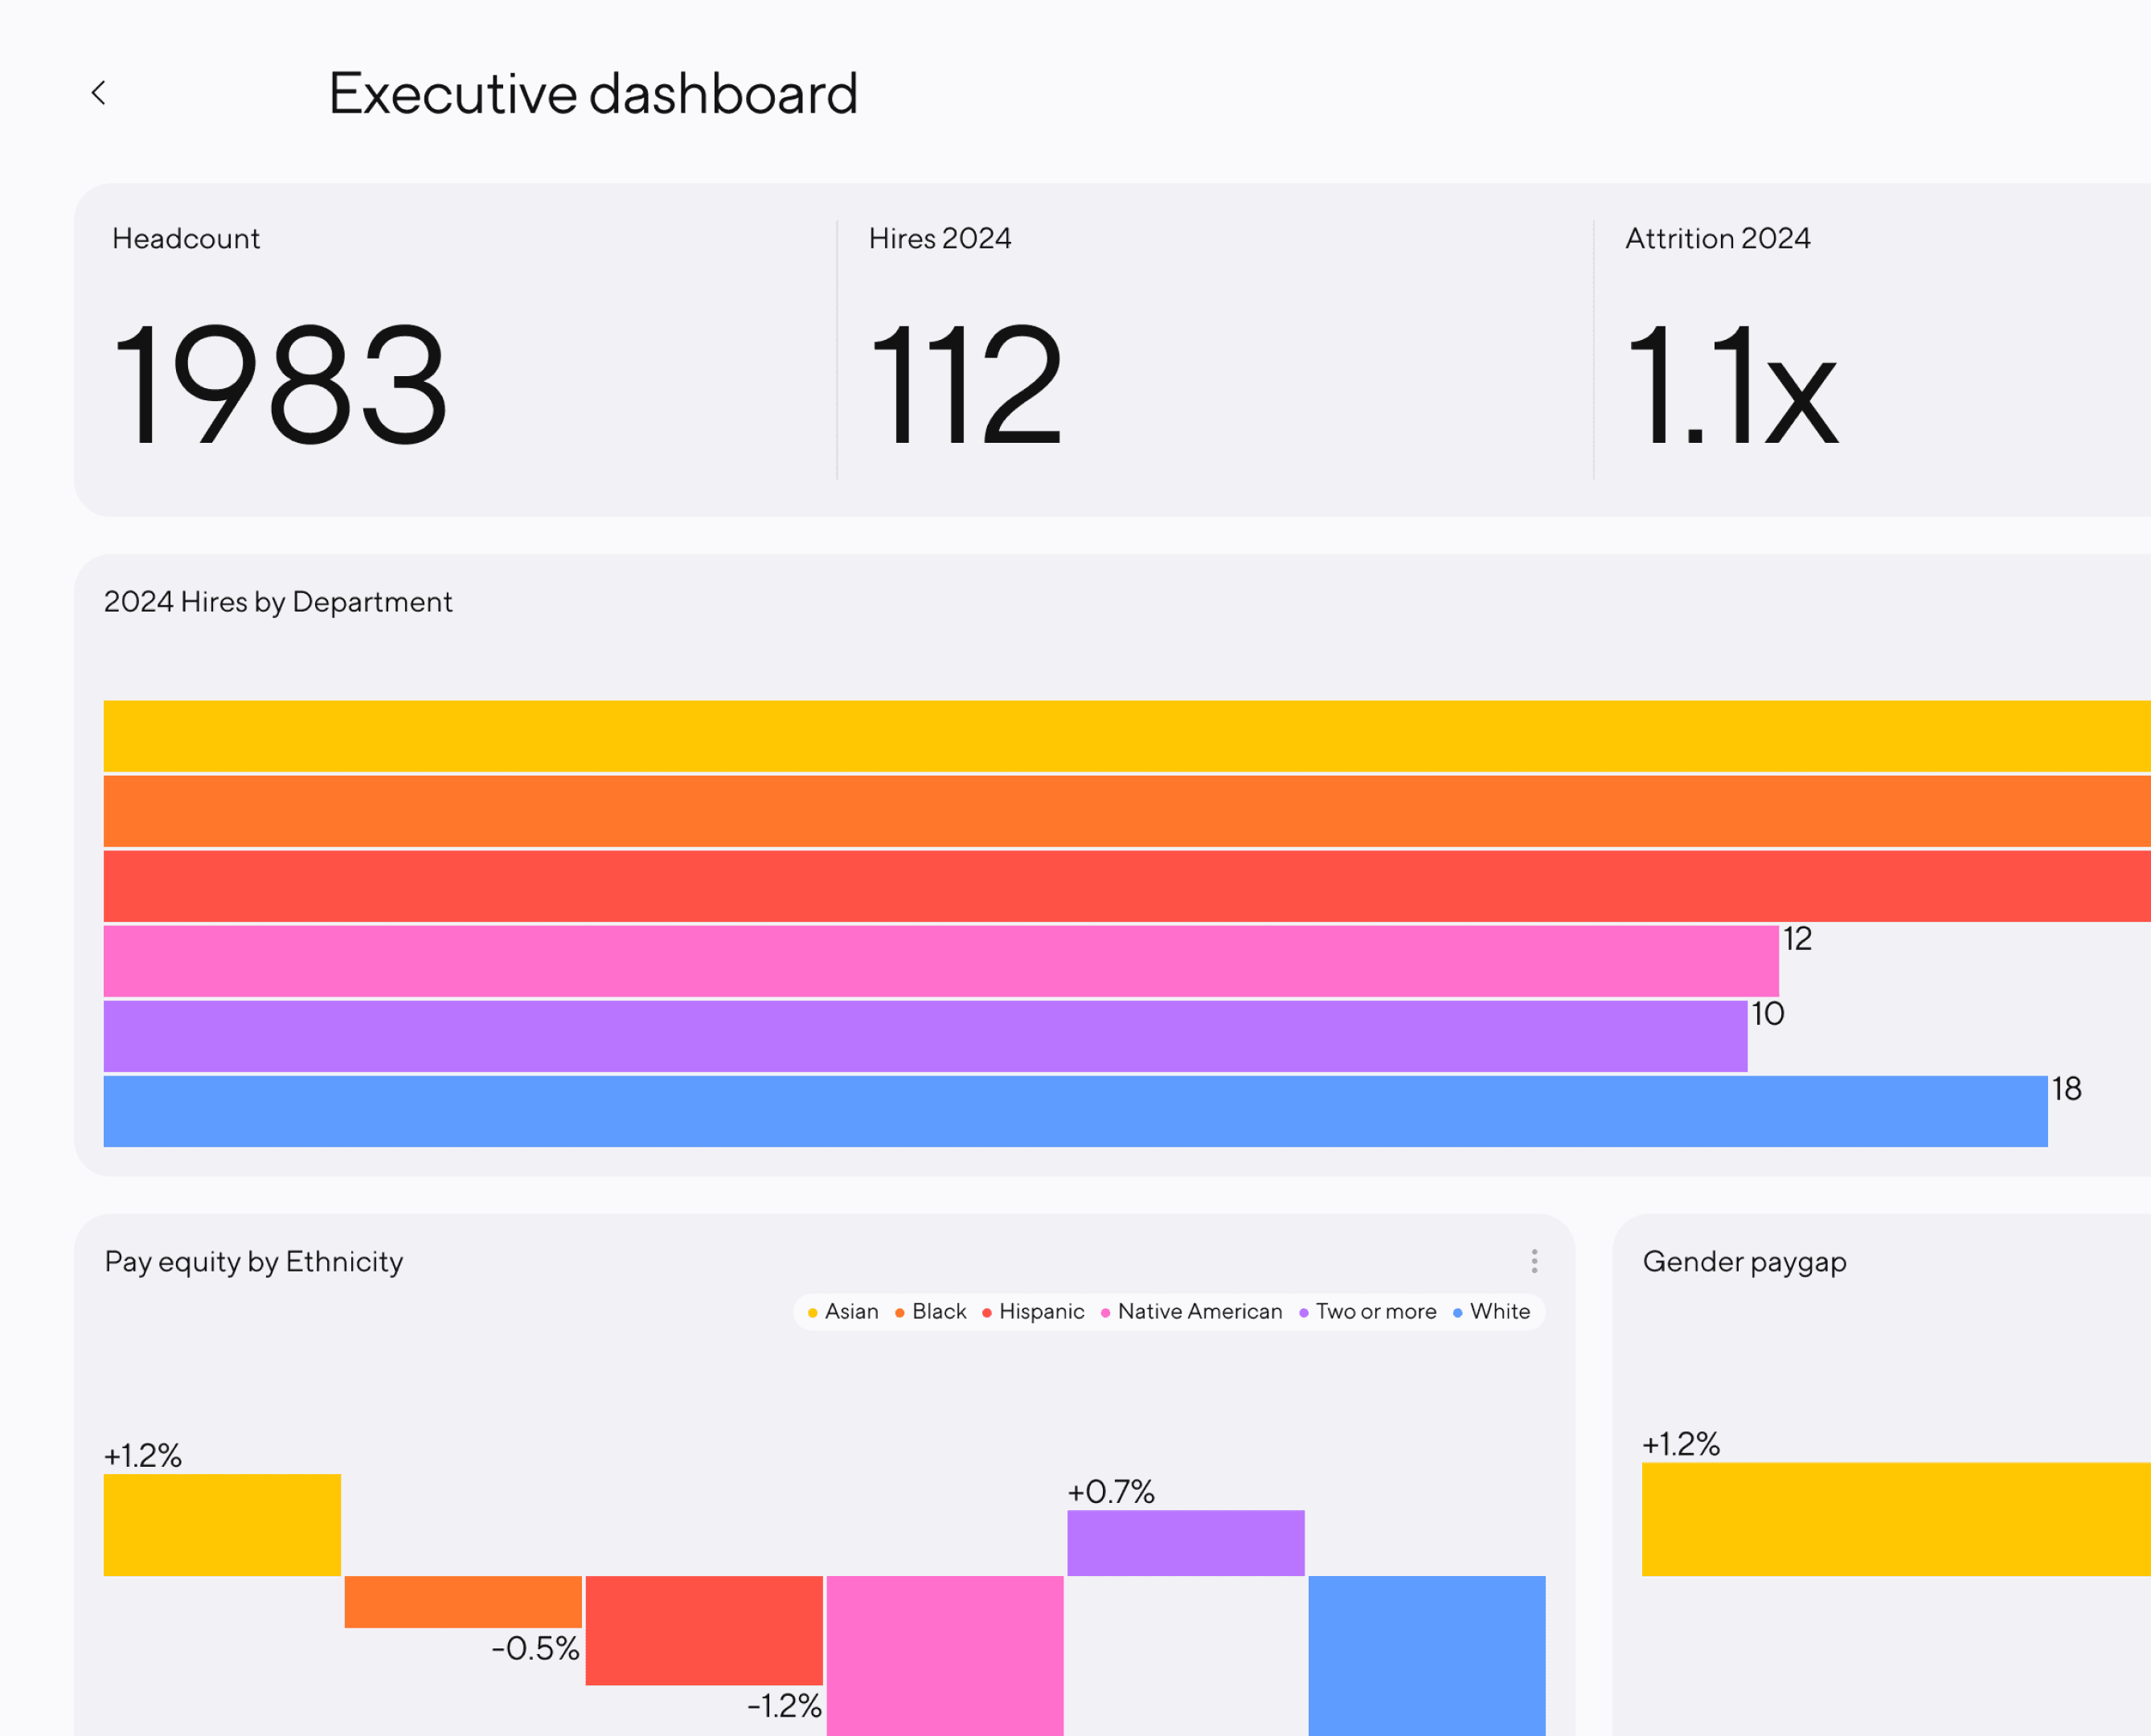Click the White legend color dot
This screenshot has height=1736, width=2151.
click(1458, 1311)
